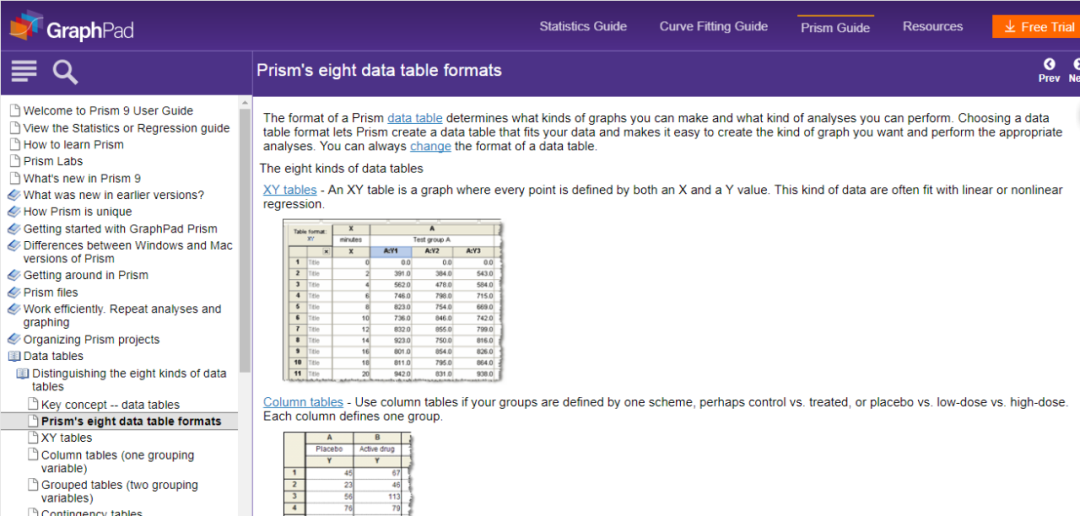The image size is (1080, 516).
Task: Open the Resources menu
Action: pyautogui.click(x=933, y=26)
